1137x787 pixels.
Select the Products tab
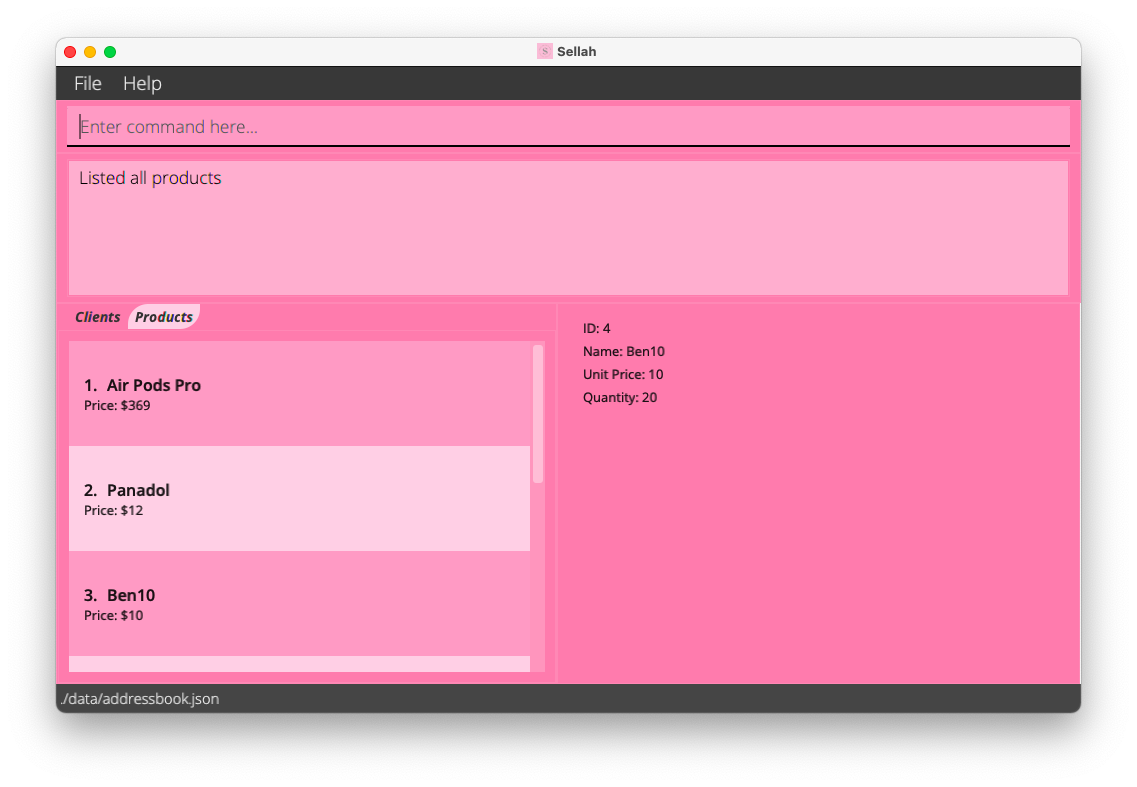164,317
